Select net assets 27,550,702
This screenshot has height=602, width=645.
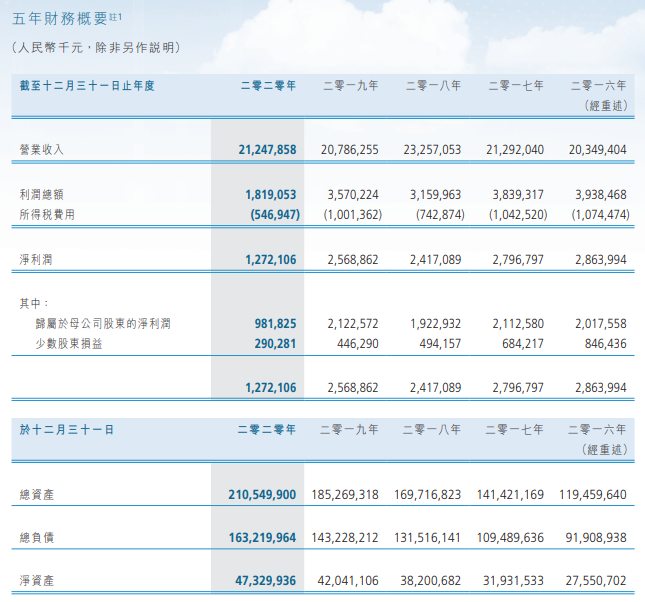tap(596, 581)
